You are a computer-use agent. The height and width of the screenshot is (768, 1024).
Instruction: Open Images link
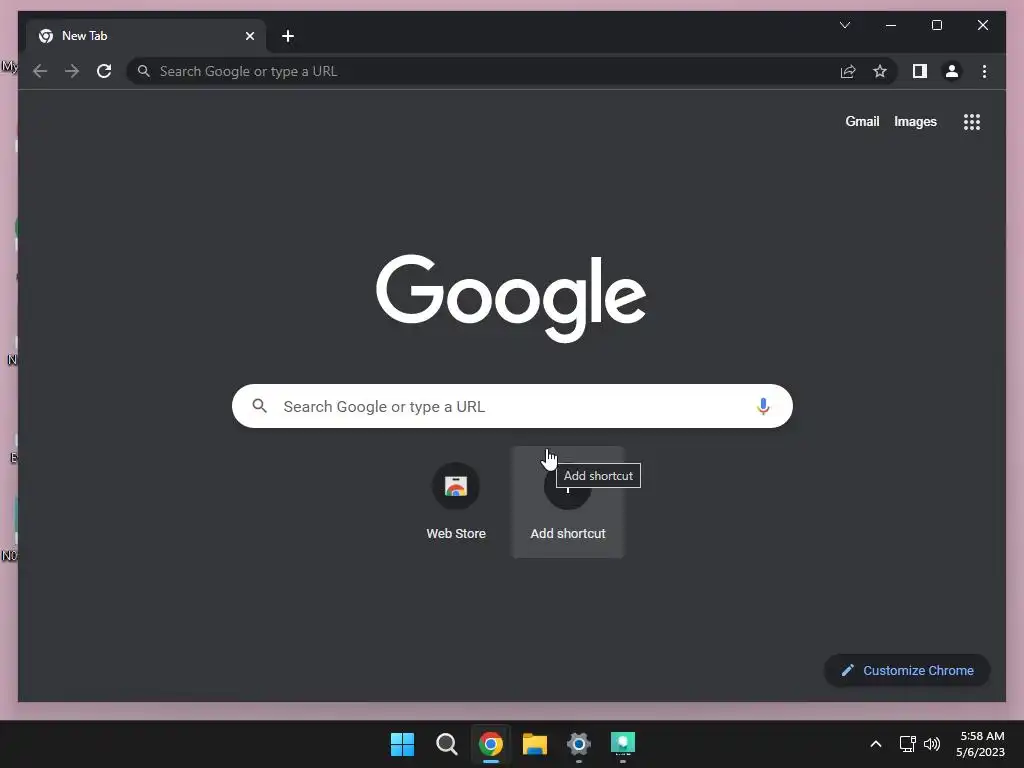(915, 121)
